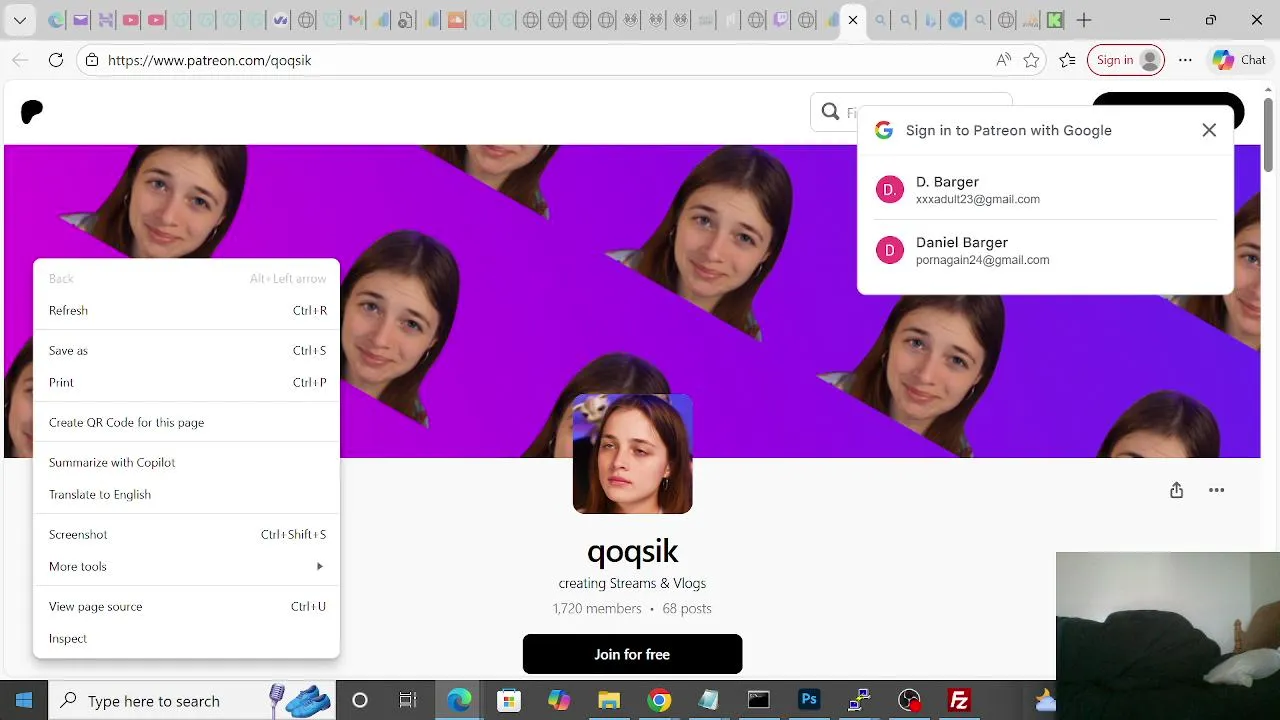Click the 1,720 members text
Image resolution: width=1280 pixels, height=720 pixels.
(597, 608)
